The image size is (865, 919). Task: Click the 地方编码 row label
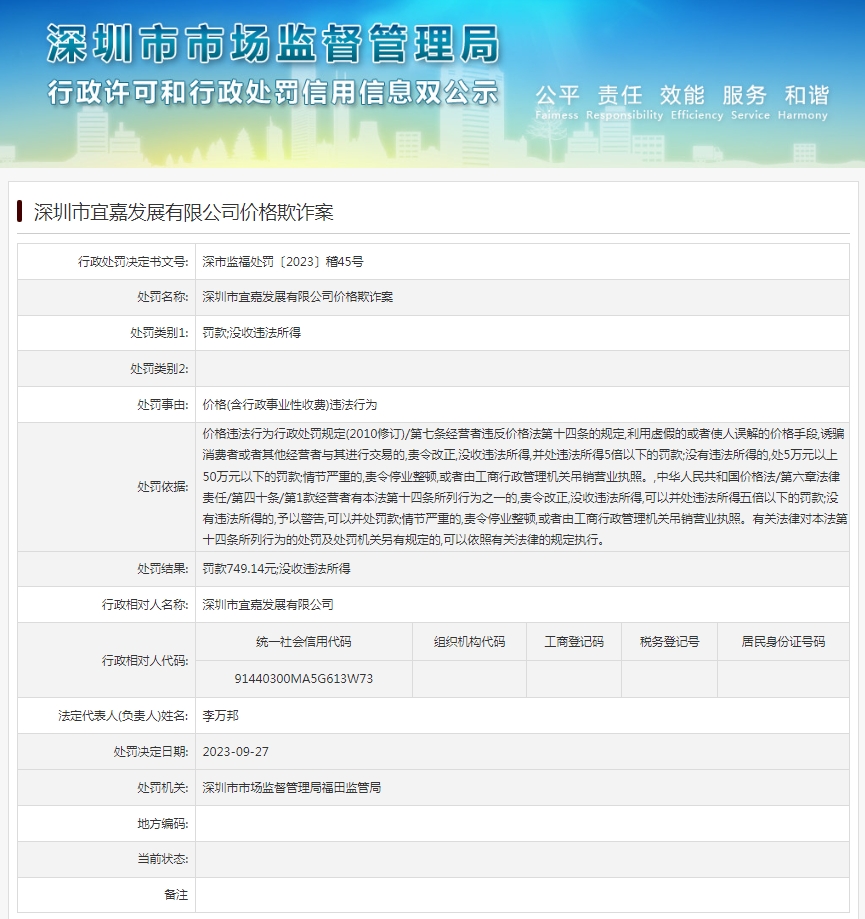click(x=163, y=823)
